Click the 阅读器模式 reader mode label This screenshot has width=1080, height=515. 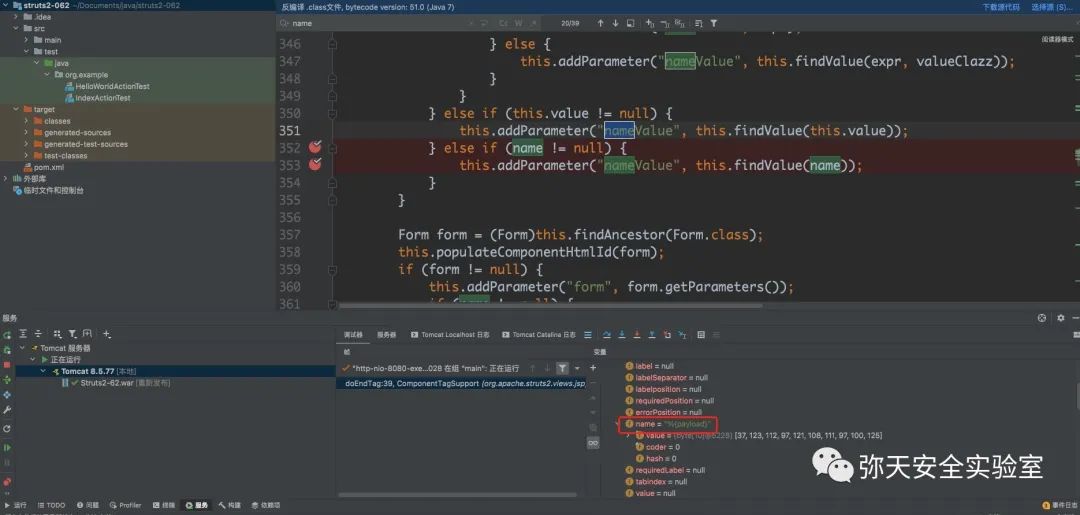[x=1057, y=39]
